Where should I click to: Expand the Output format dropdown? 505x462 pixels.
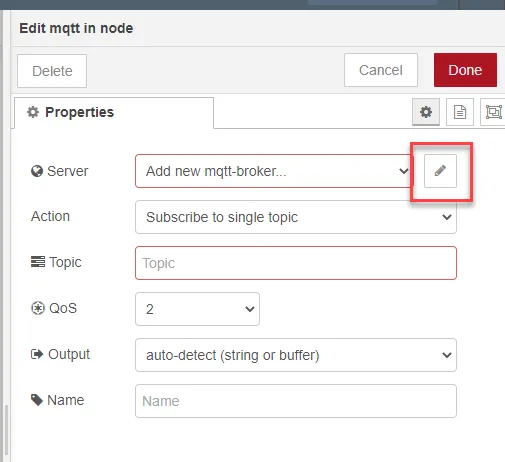(x=296, y=355)
